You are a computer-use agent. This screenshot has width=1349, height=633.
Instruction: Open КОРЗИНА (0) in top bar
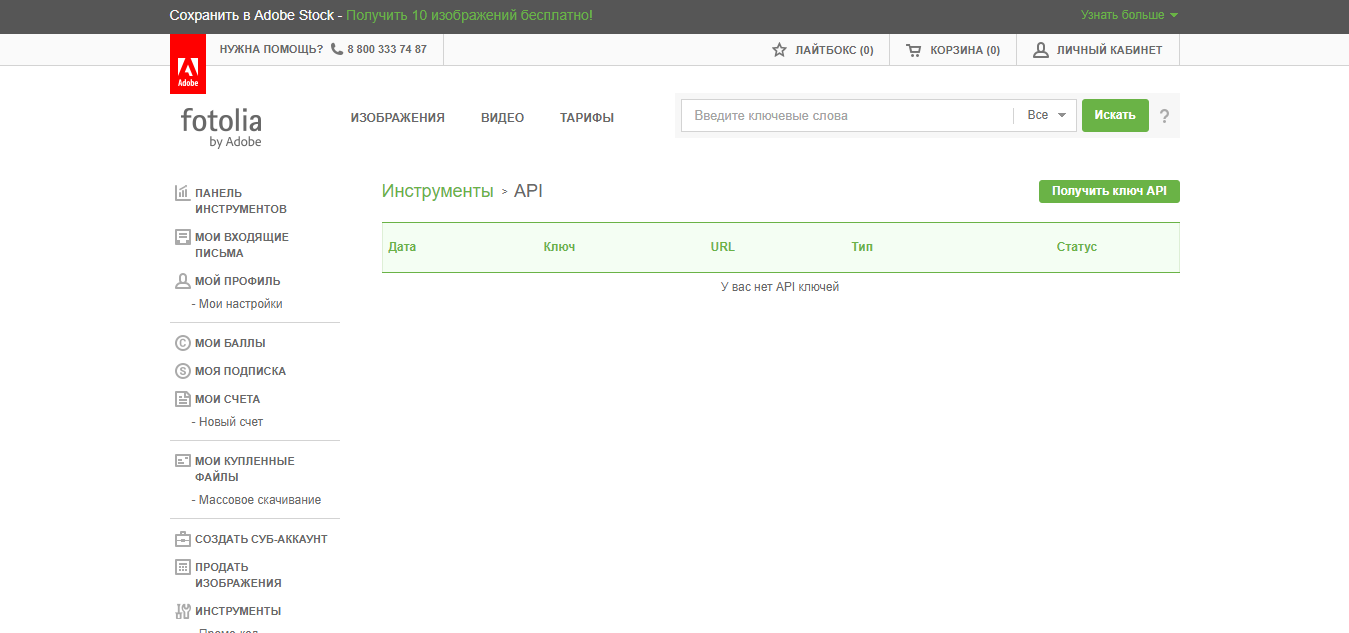[x=953, y=50]
